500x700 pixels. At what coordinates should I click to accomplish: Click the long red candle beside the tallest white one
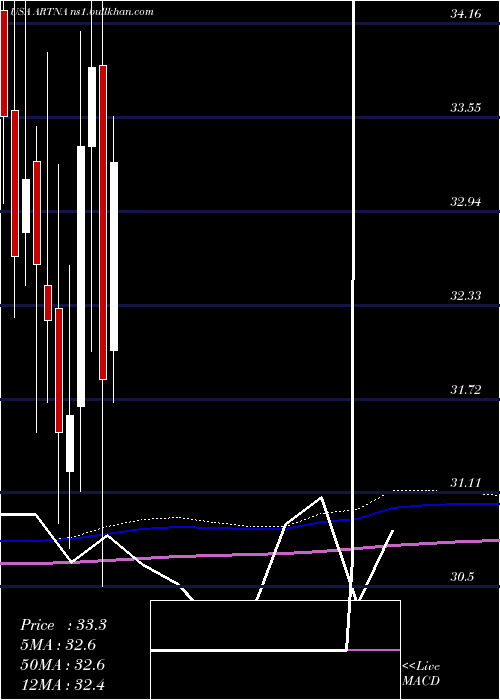pos(103,222)
